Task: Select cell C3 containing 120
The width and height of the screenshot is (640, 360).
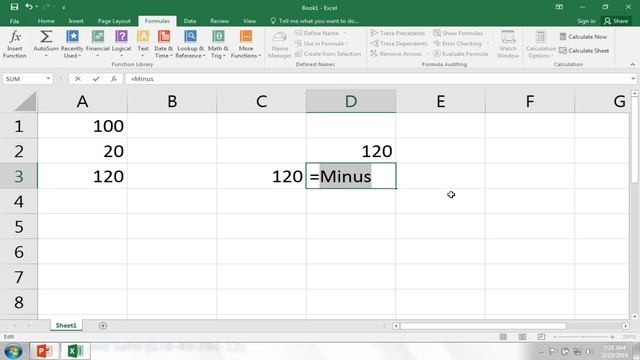Action: [262, 176]
